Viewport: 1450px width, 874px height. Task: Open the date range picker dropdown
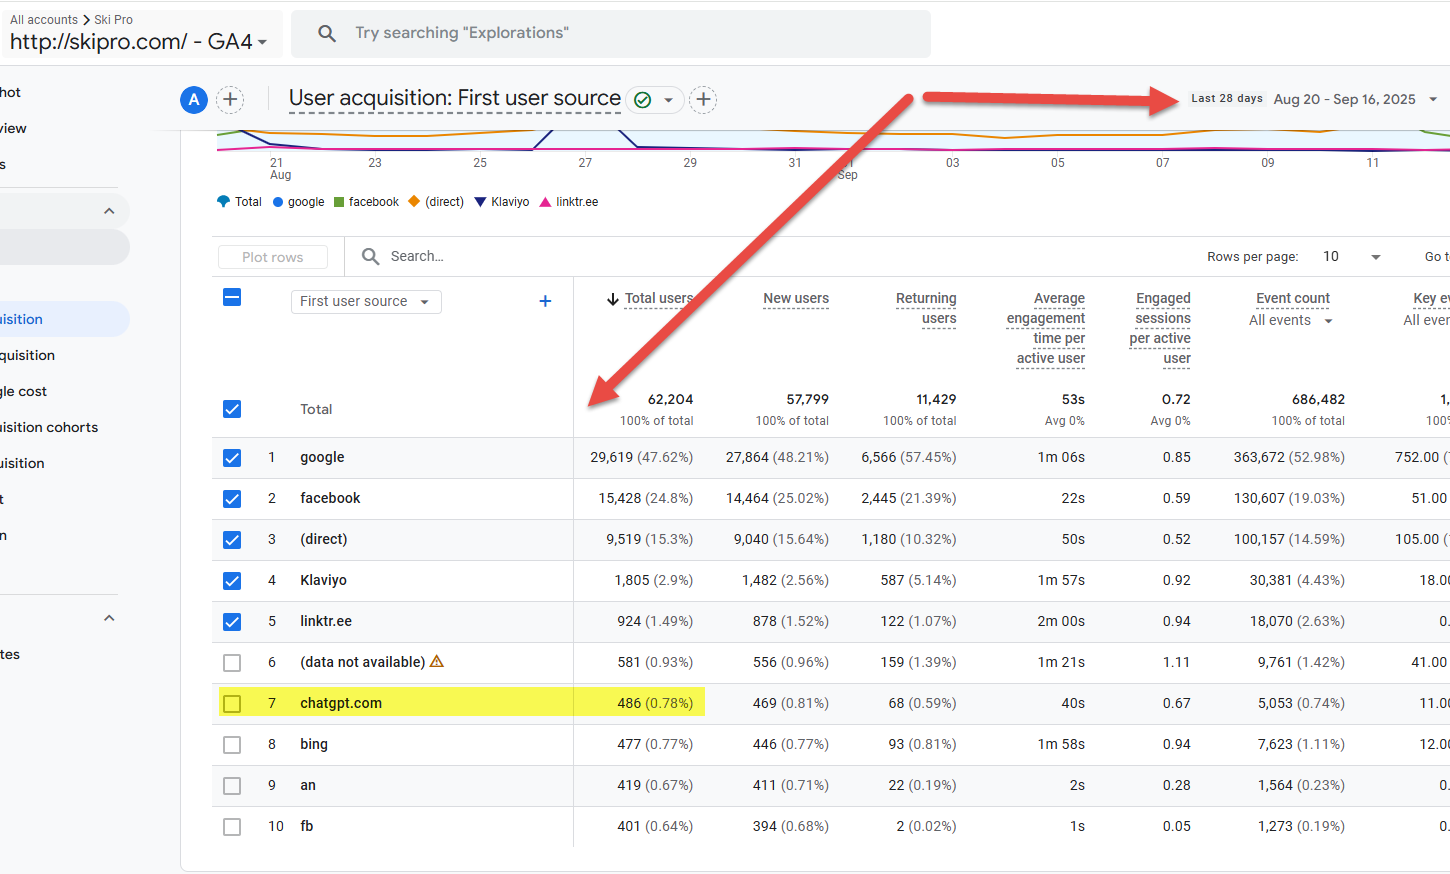[1432, 99]
